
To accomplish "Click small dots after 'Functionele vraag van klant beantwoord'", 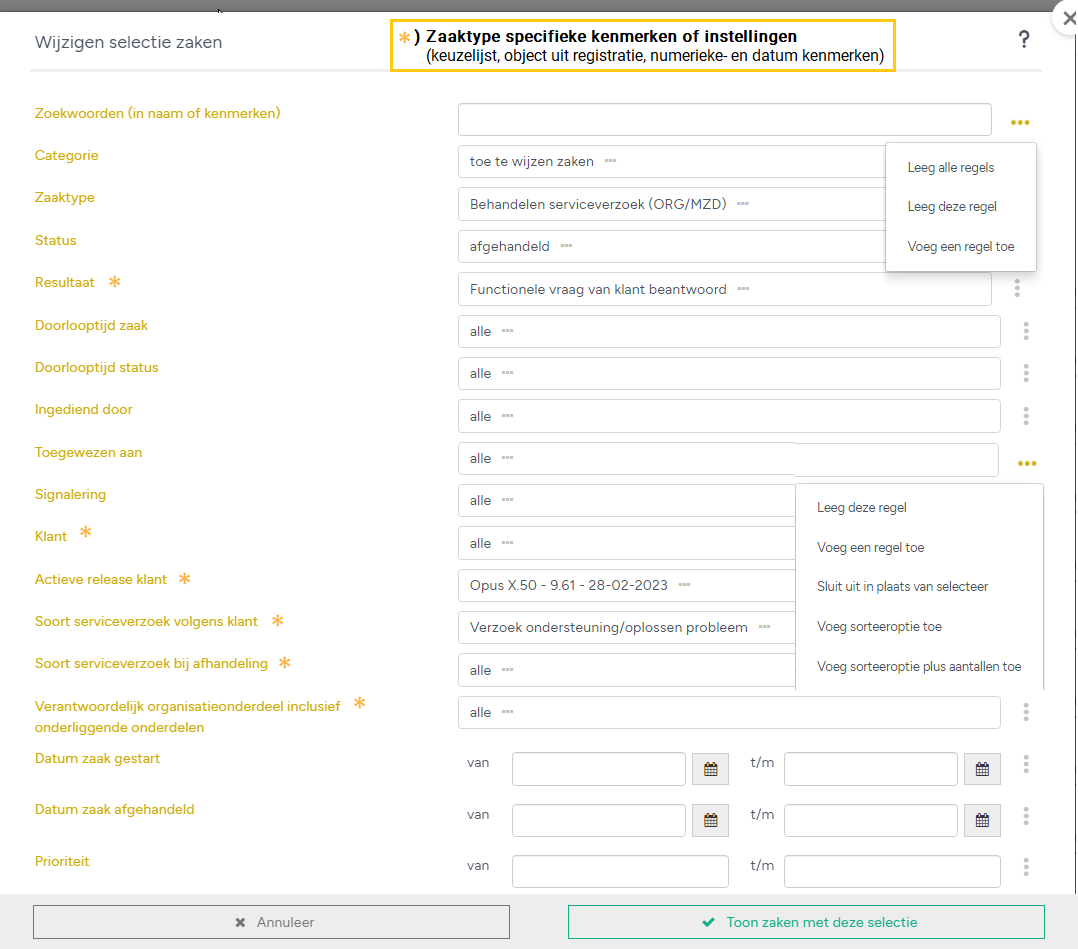I will click(x=743, y=289).
